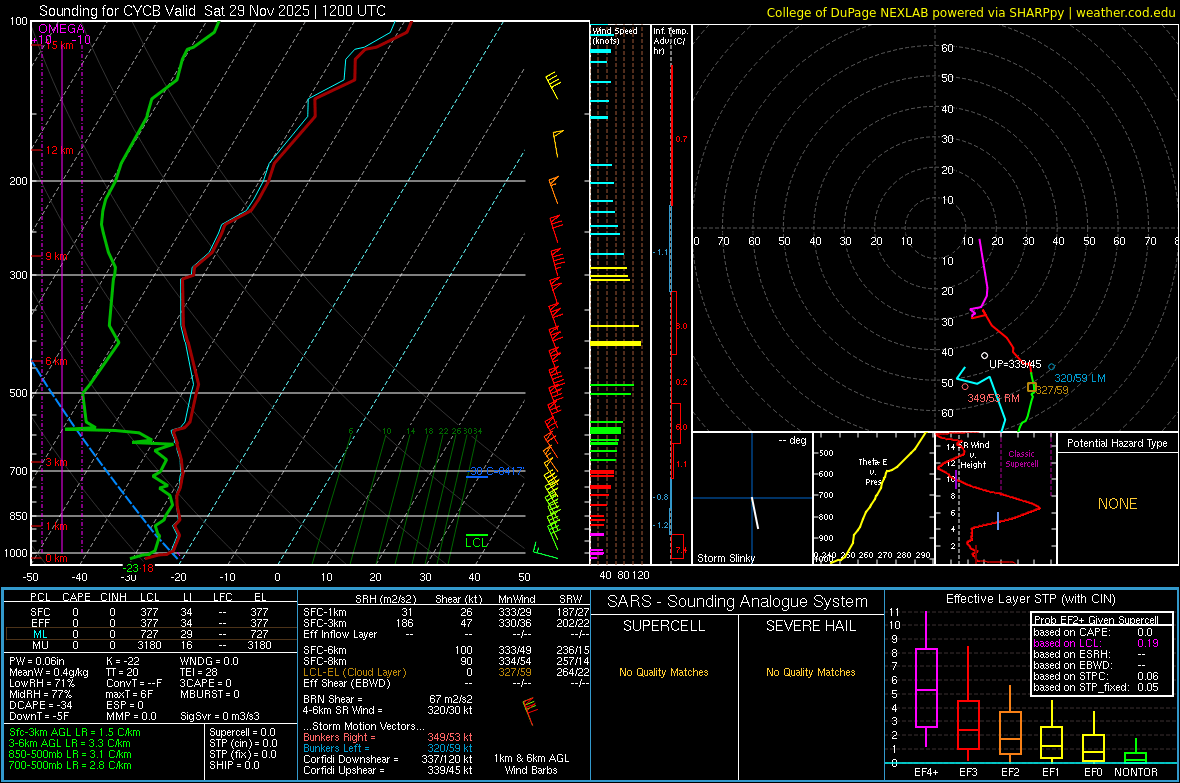1180x783 pixels.
Task: Click the 'DCAPE = -34' value
Action: (x=41, y=705)
